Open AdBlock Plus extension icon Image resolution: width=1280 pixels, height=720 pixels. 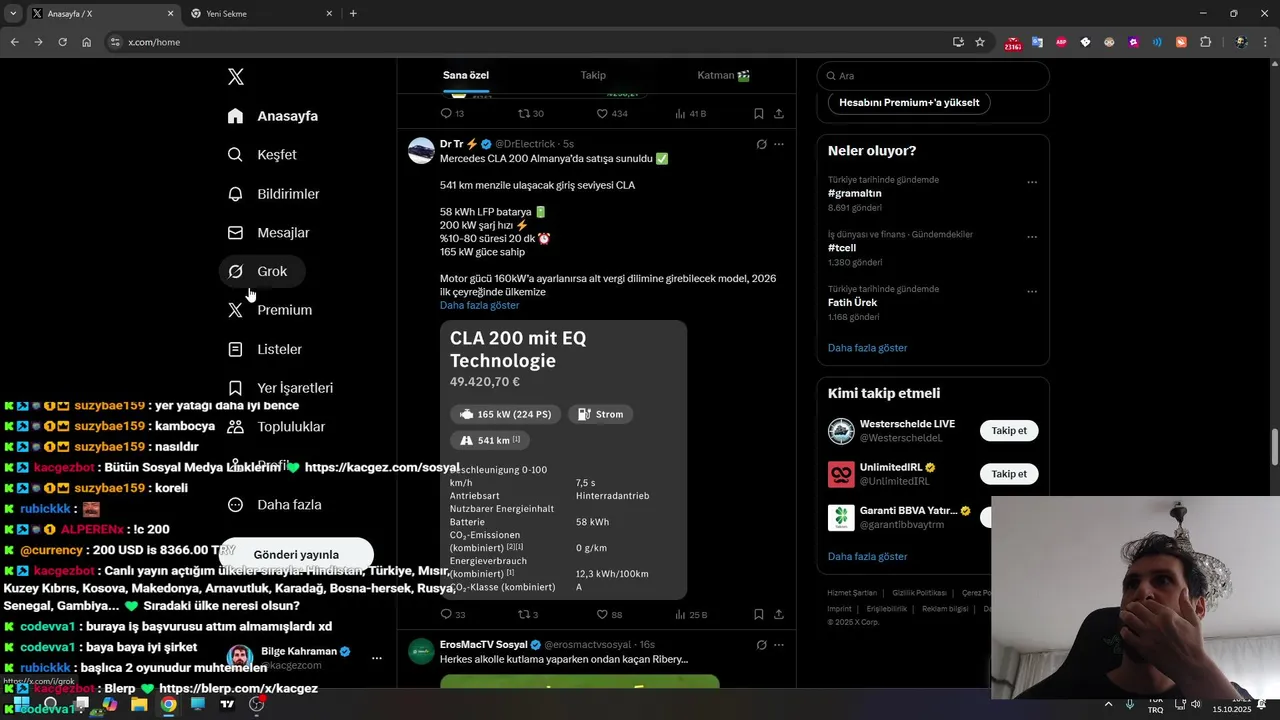(1061, 42)
